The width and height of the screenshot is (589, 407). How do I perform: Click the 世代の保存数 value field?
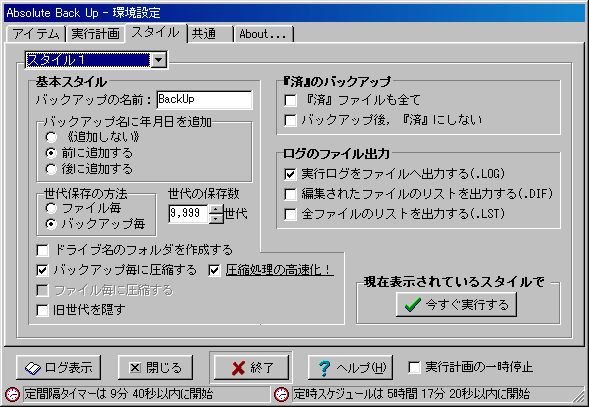188,213
